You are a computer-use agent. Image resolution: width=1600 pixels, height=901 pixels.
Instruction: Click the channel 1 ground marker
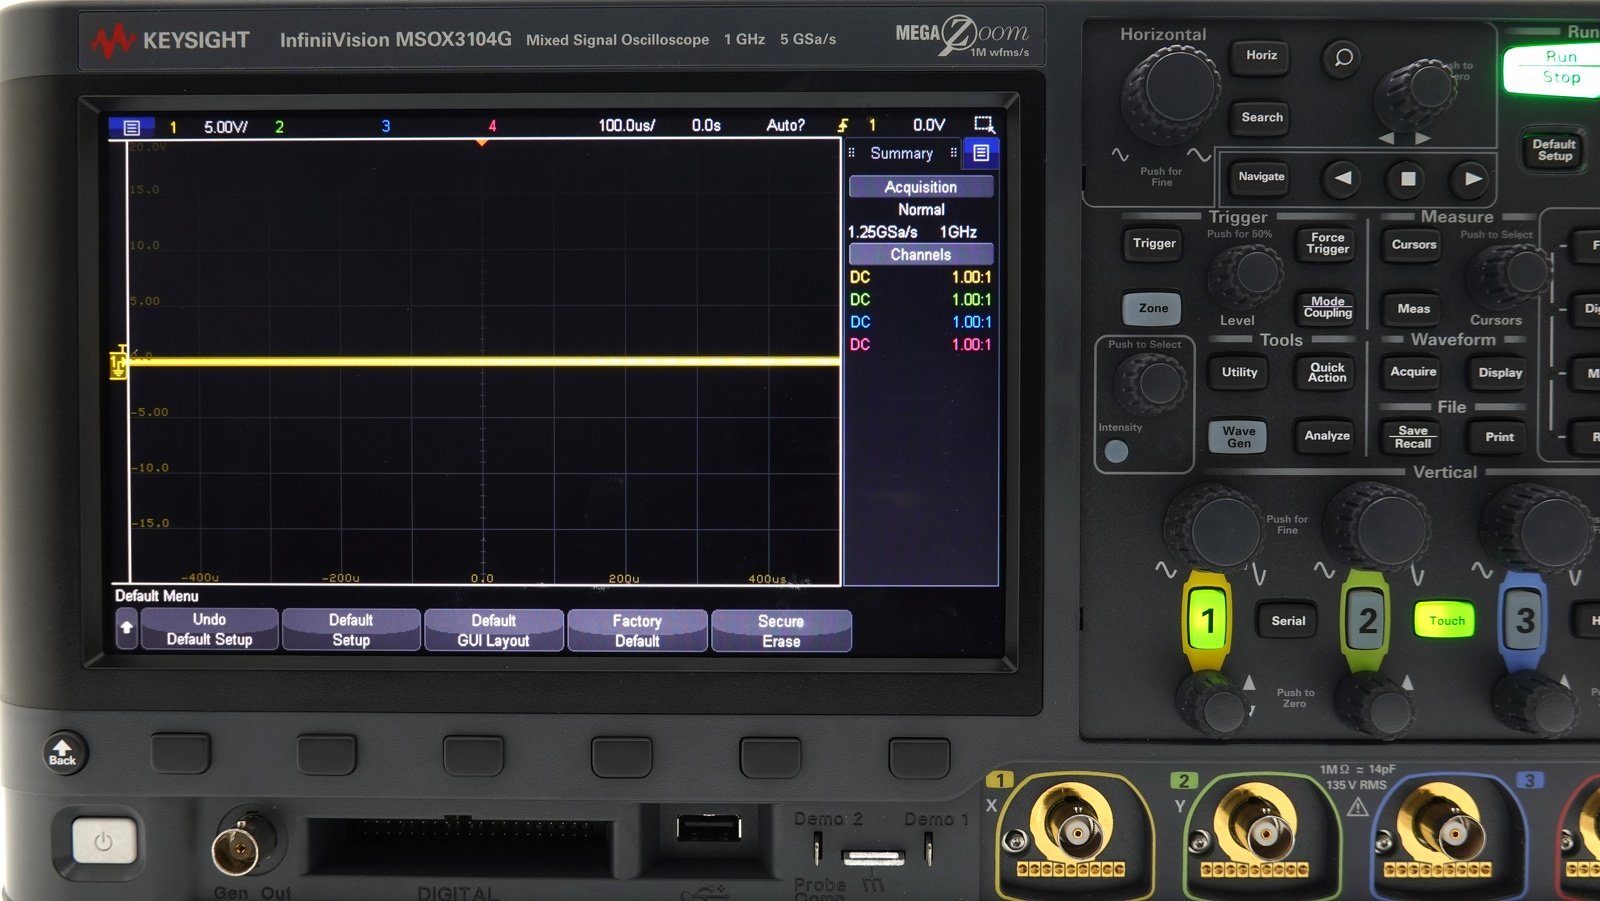click(x=118, y=364)
